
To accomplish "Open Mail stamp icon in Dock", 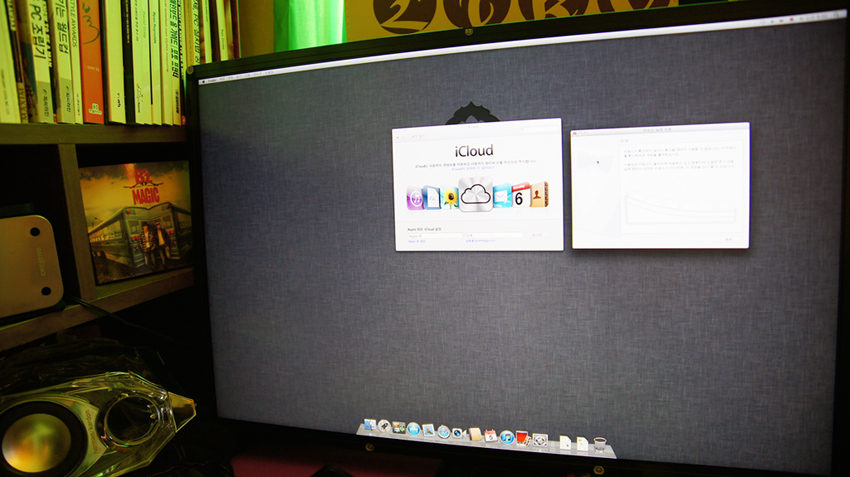I will [428, 430].
